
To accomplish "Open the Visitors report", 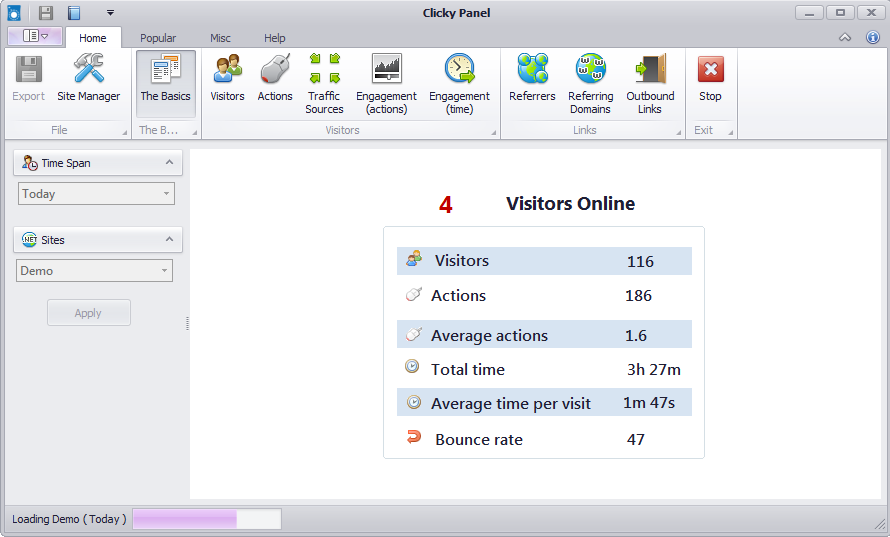I will tap(227, 79).
